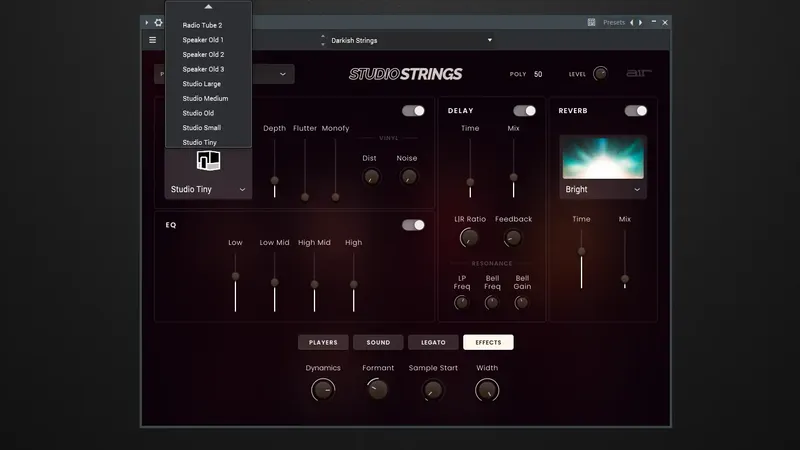Click the Poly value 50
Image resolution: width=800 pixels, height=450 pixels.
pyautogui.click(x=538, y=74)
